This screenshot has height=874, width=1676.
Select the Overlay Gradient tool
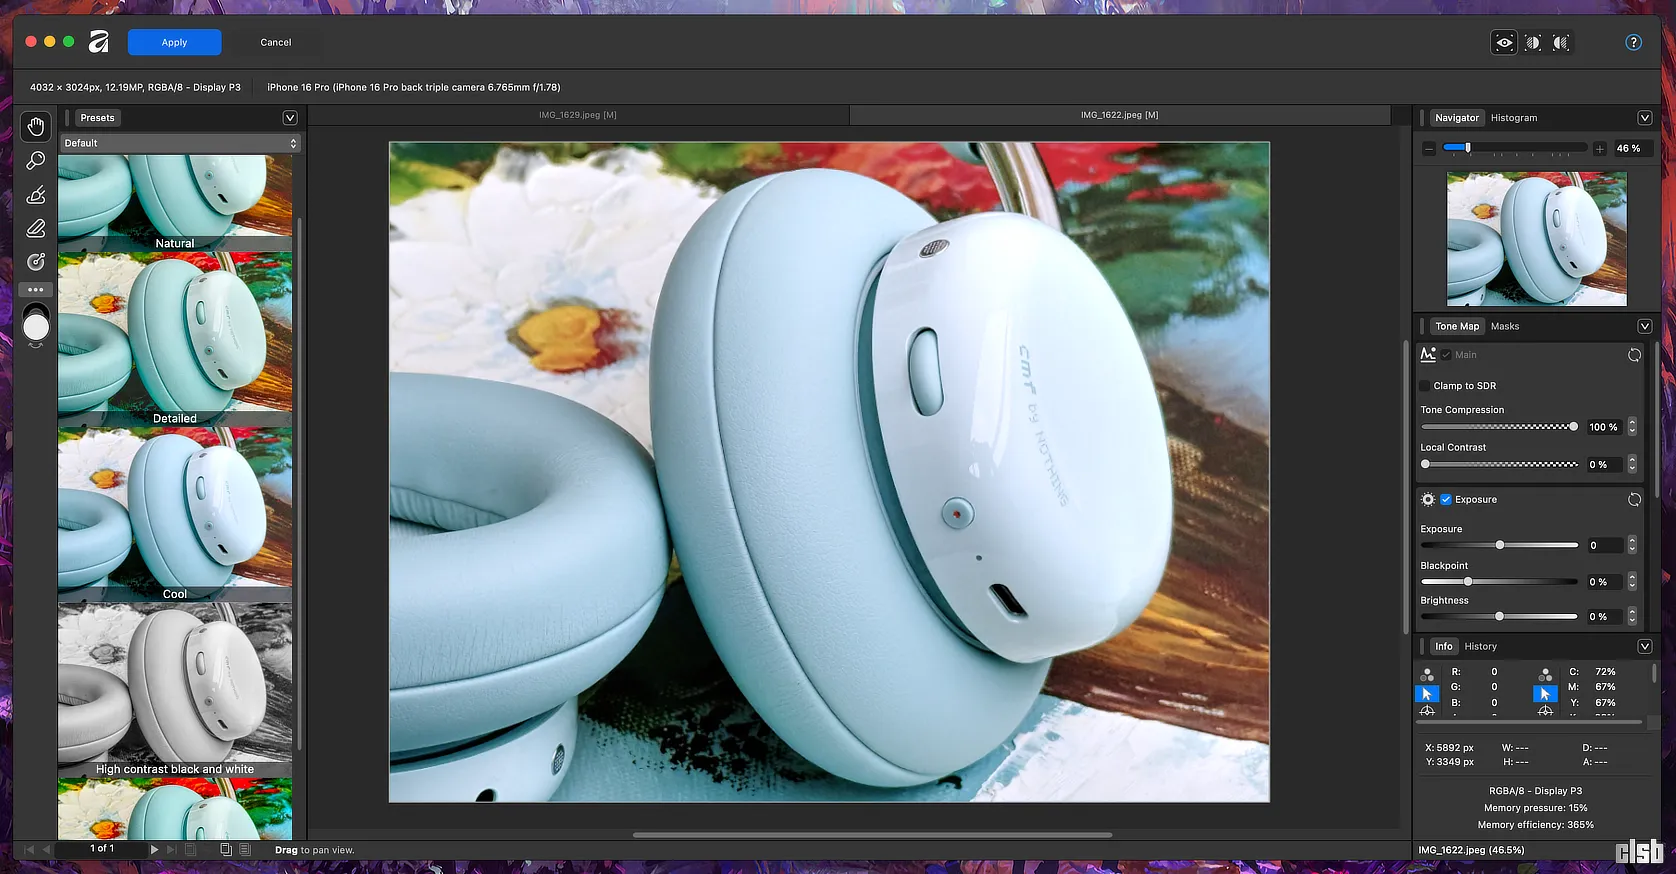(36, 262)
